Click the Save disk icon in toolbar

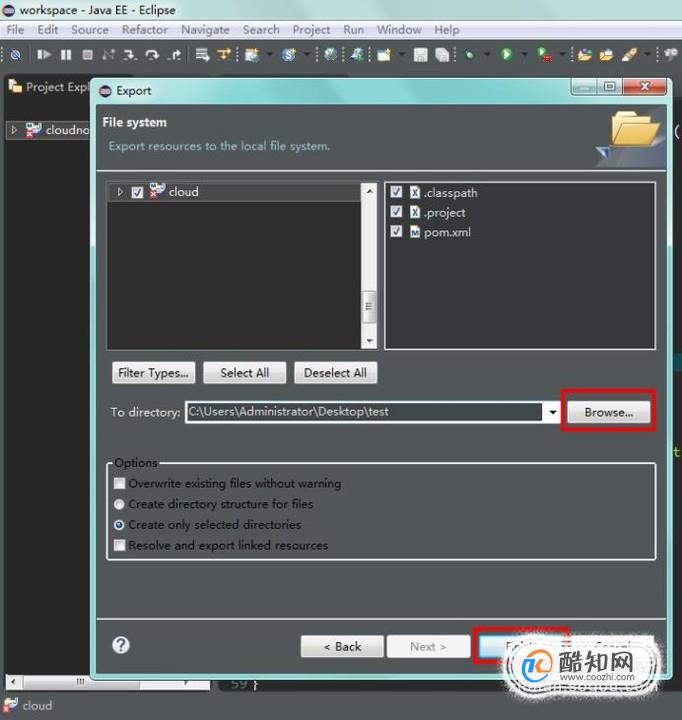click(x=420, y=55)
